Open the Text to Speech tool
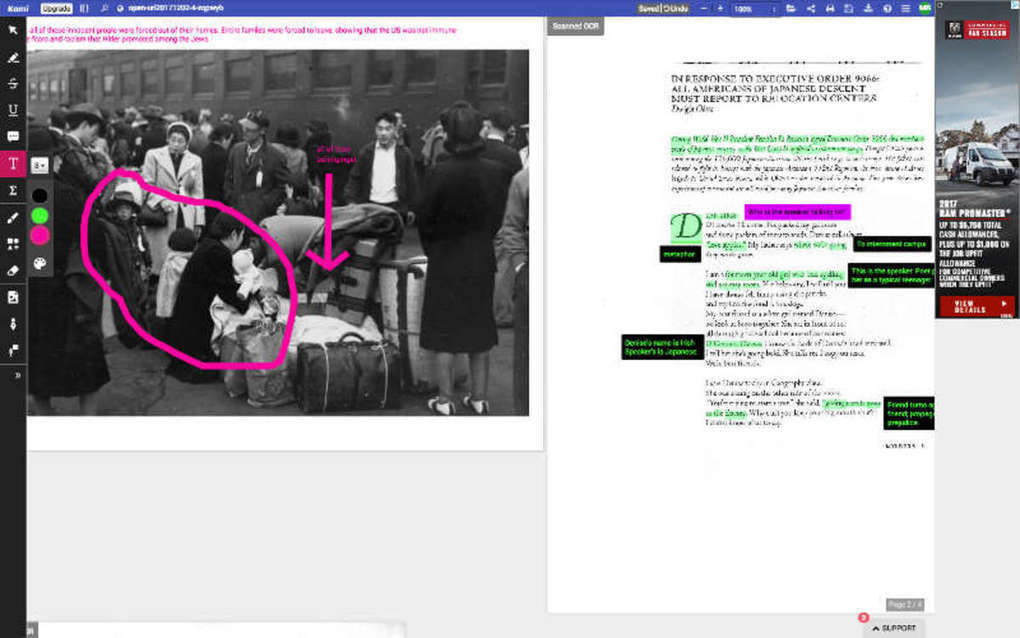 tap(13, 351)
